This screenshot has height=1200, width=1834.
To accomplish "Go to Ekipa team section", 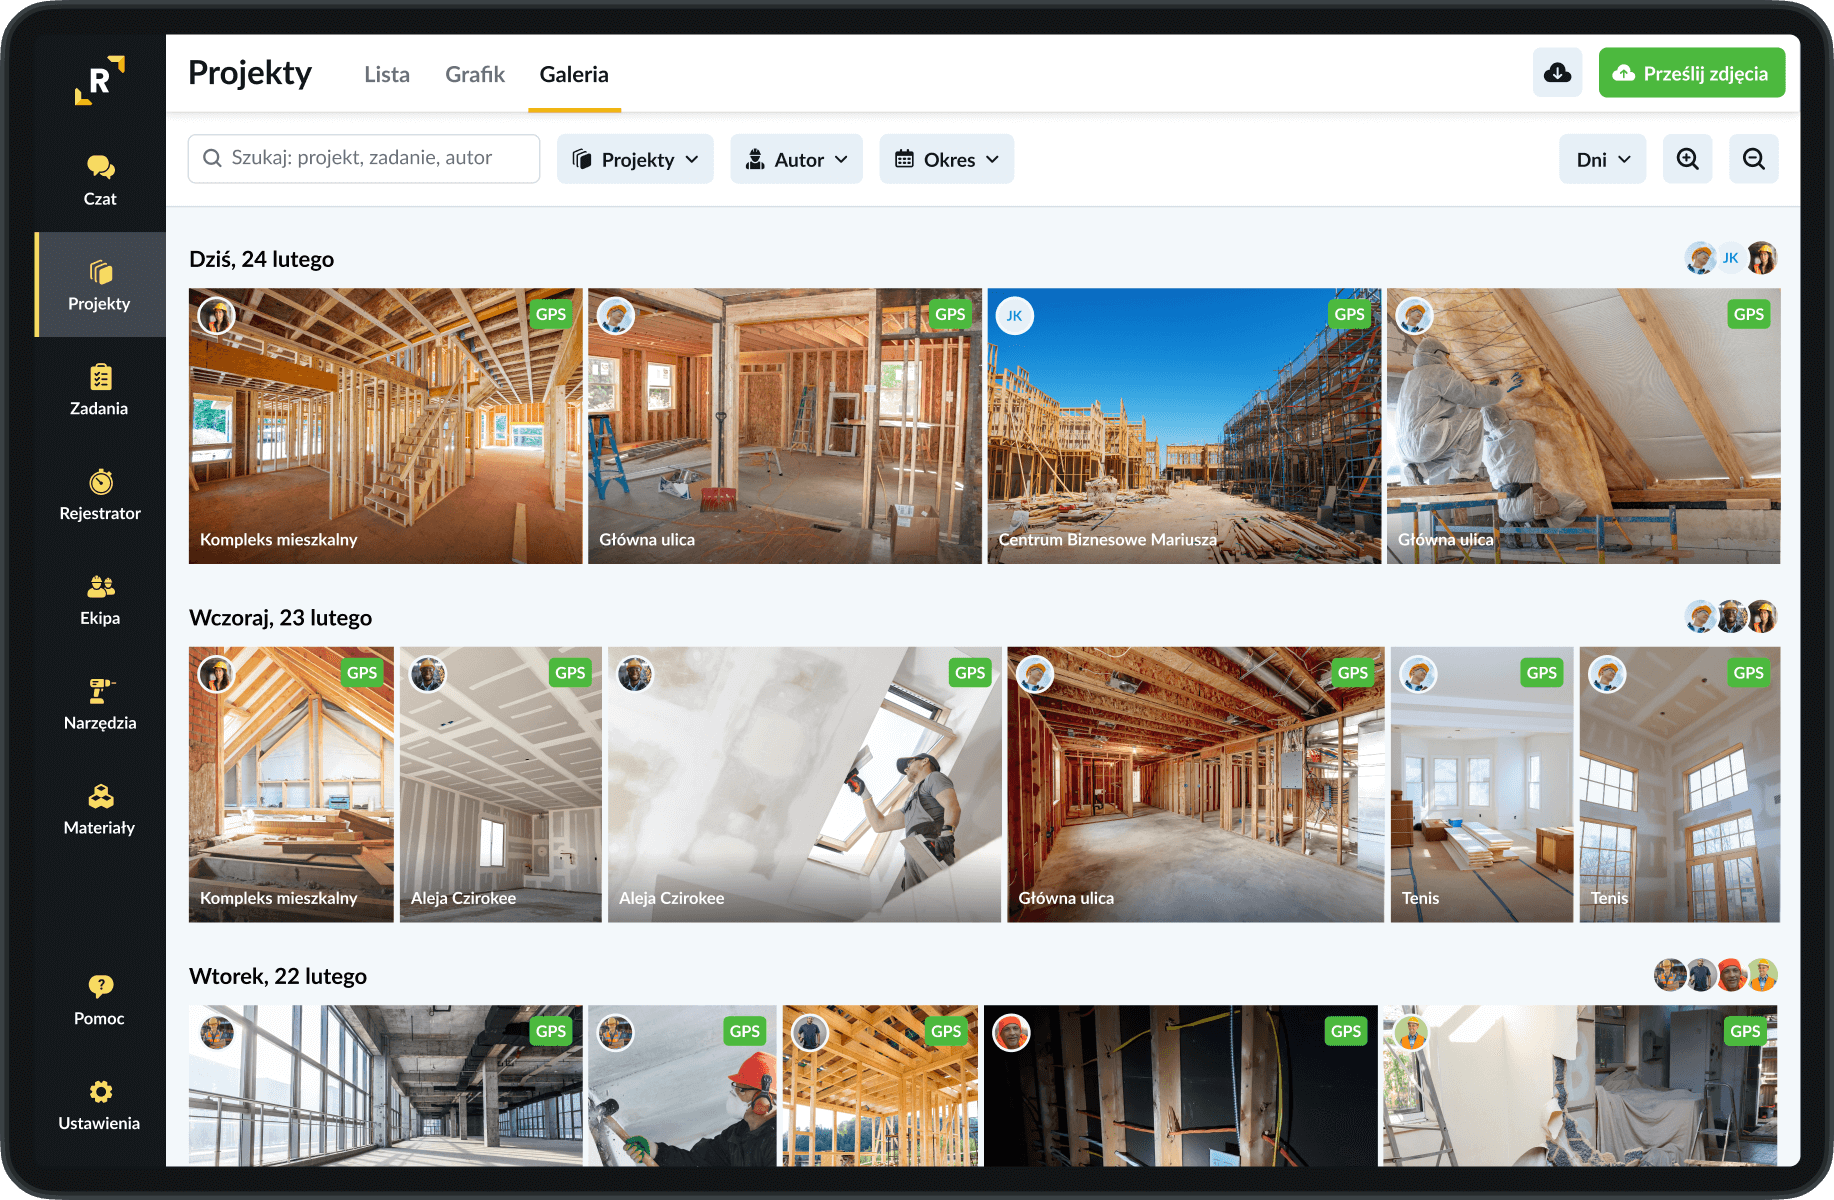I will (100, 600).
